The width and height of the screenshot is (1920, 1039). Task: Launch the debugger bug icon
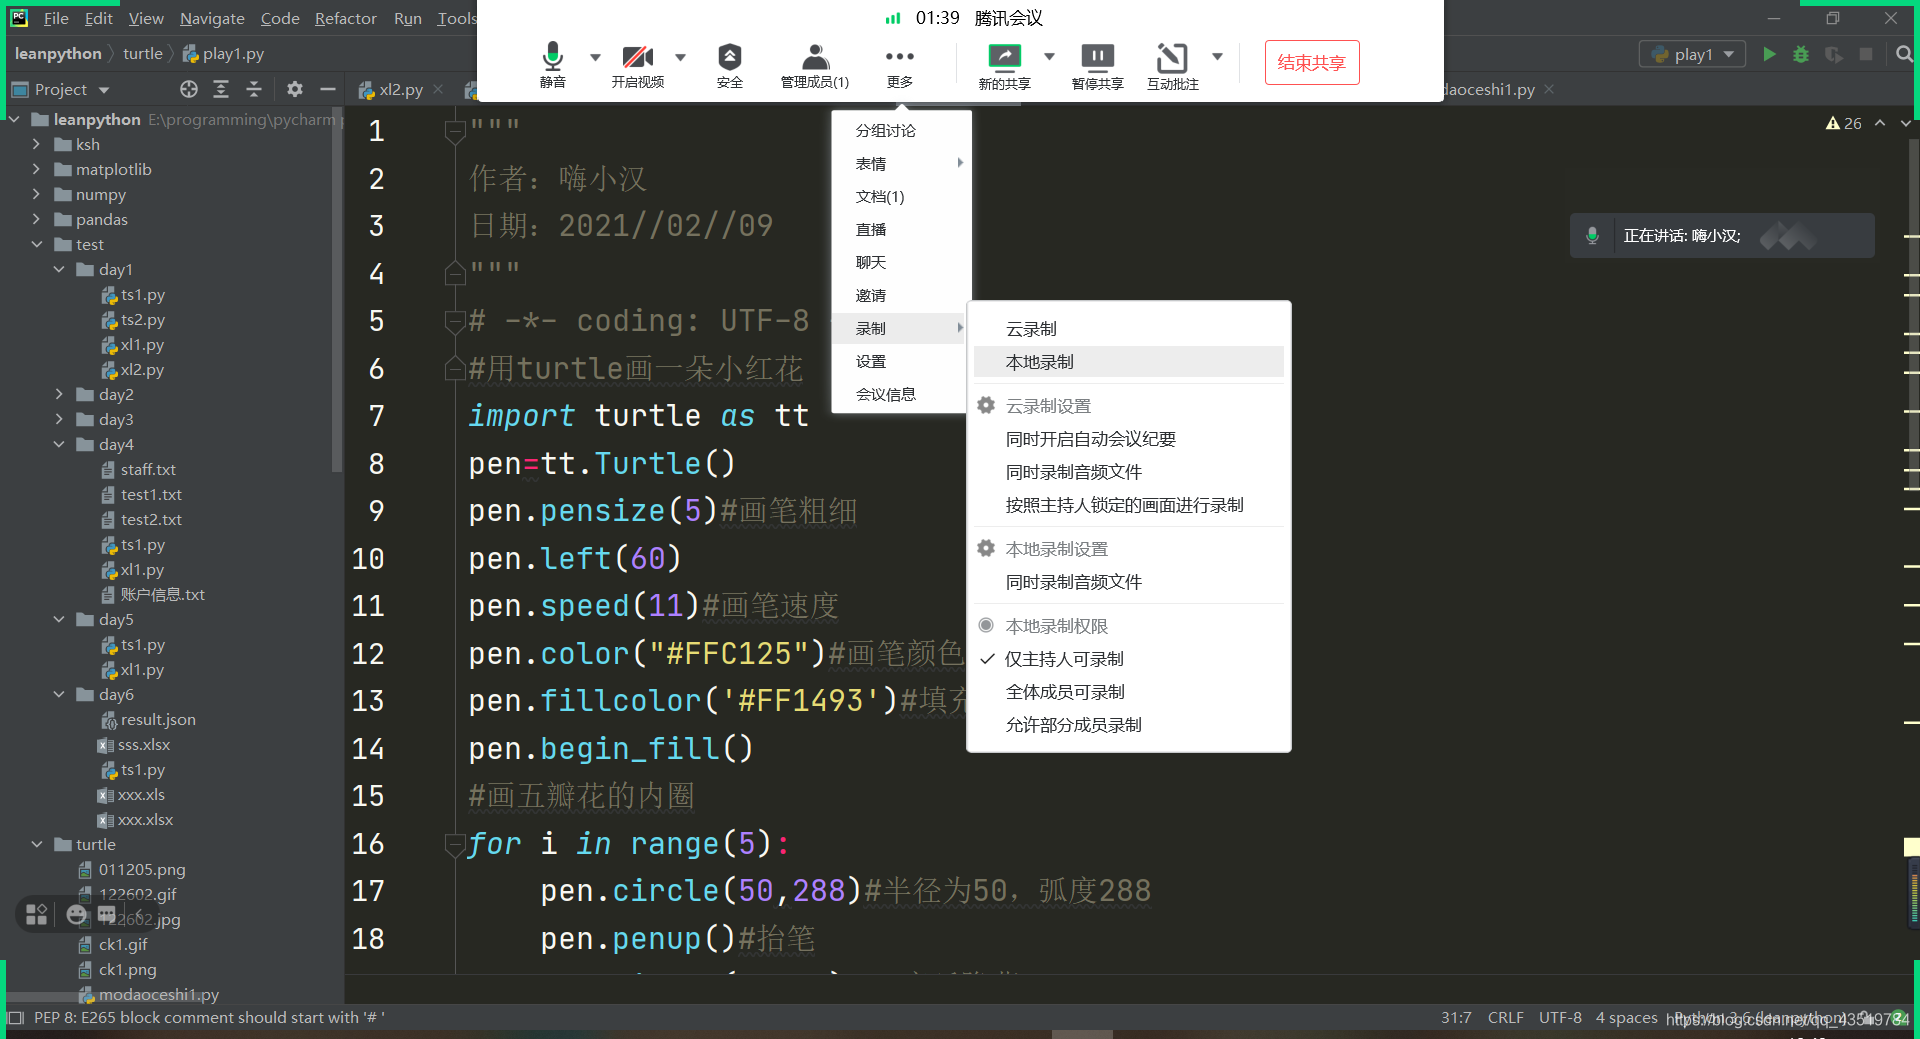[1800, 54]
